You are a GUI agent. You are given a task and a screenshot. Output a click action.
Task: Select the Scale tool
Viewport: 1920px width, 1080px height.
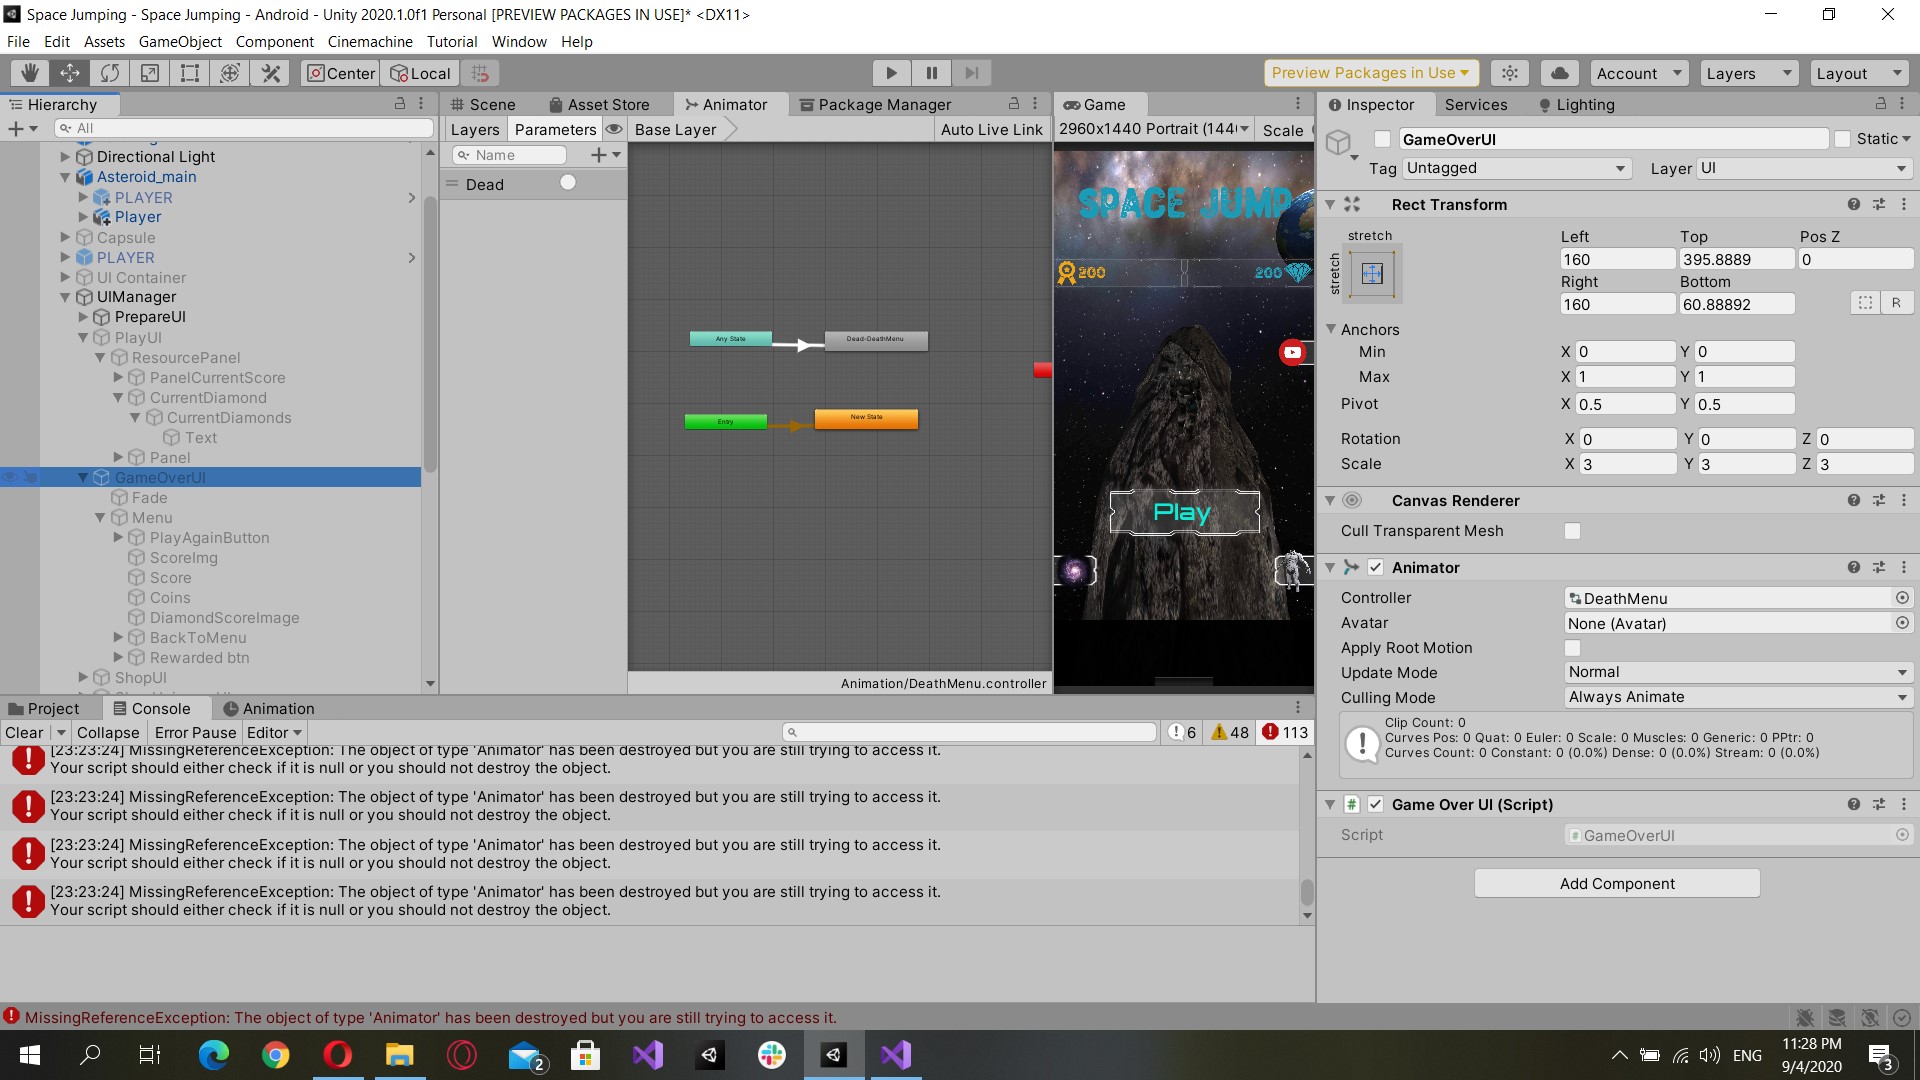pos(150,73)
